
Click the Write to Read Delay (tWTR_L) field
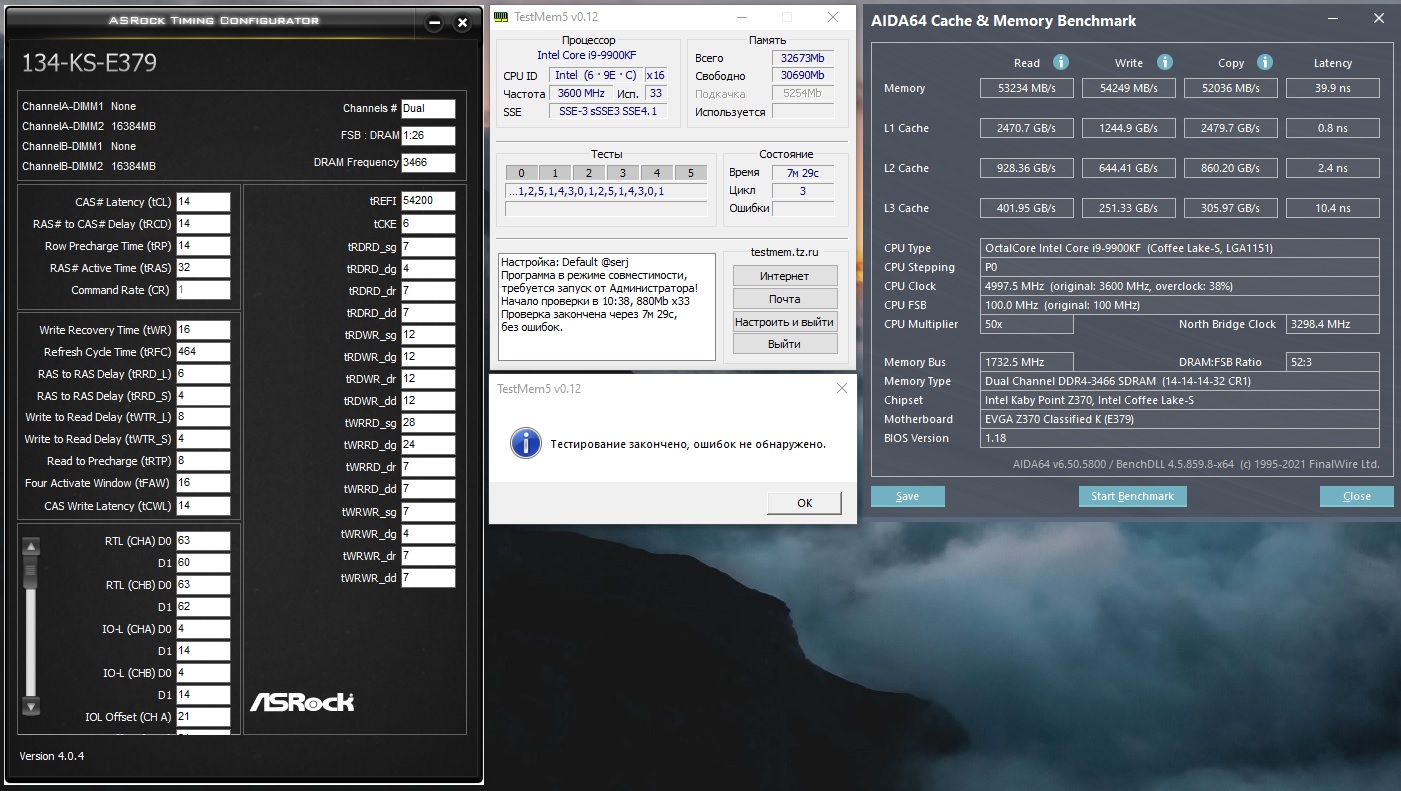click(x=203, y=417)
